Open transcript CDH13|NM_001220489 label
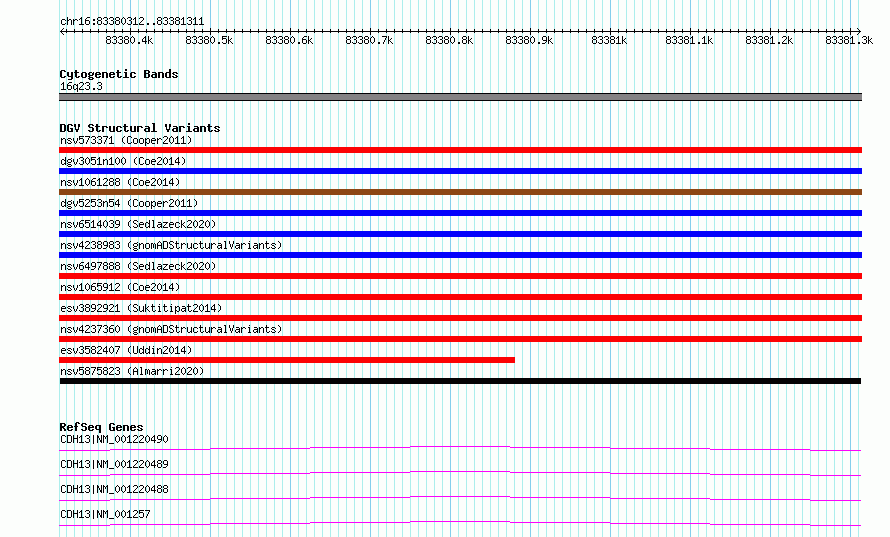This screenshot has width=890, height=537. tap(114, 464)
